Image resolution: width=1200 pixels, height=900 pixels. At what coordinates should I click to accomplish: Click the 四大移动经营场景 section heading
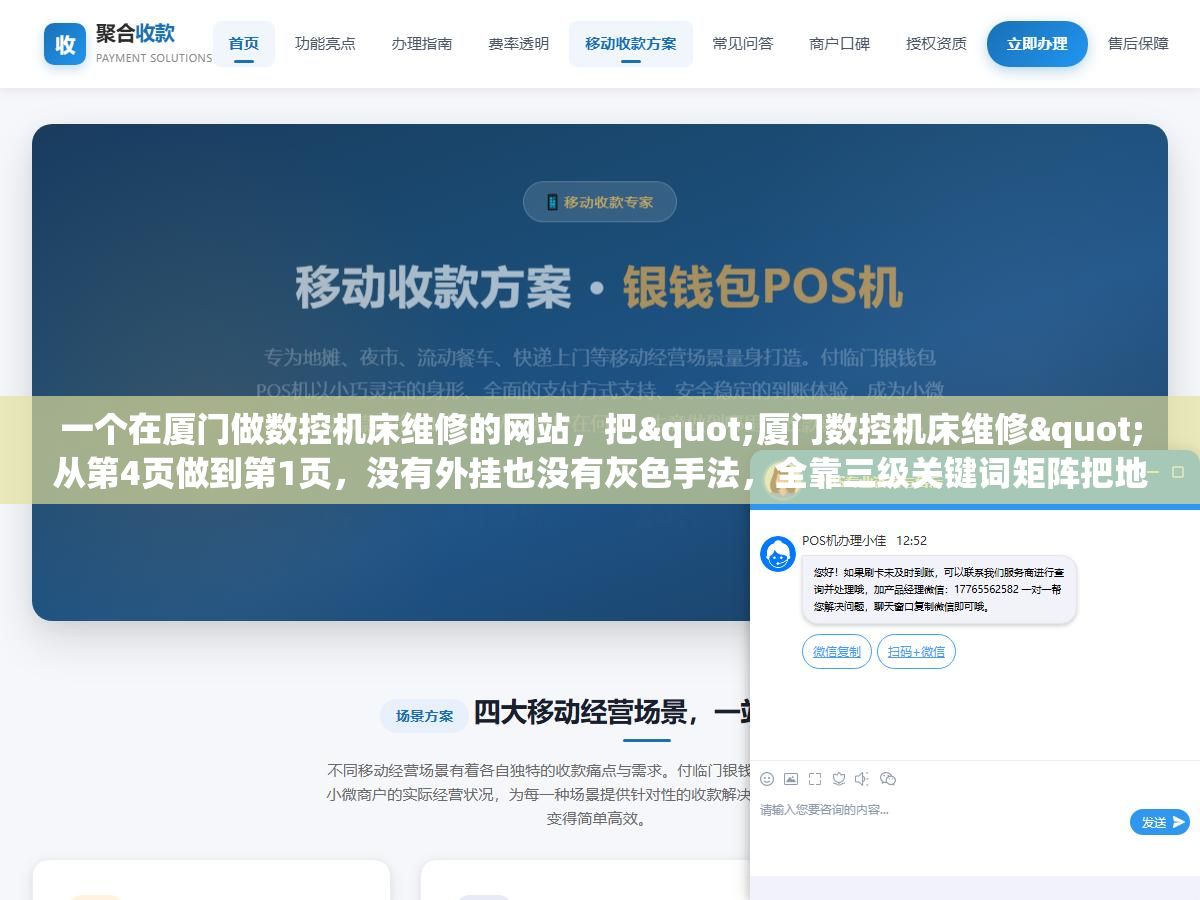point(612,713)
